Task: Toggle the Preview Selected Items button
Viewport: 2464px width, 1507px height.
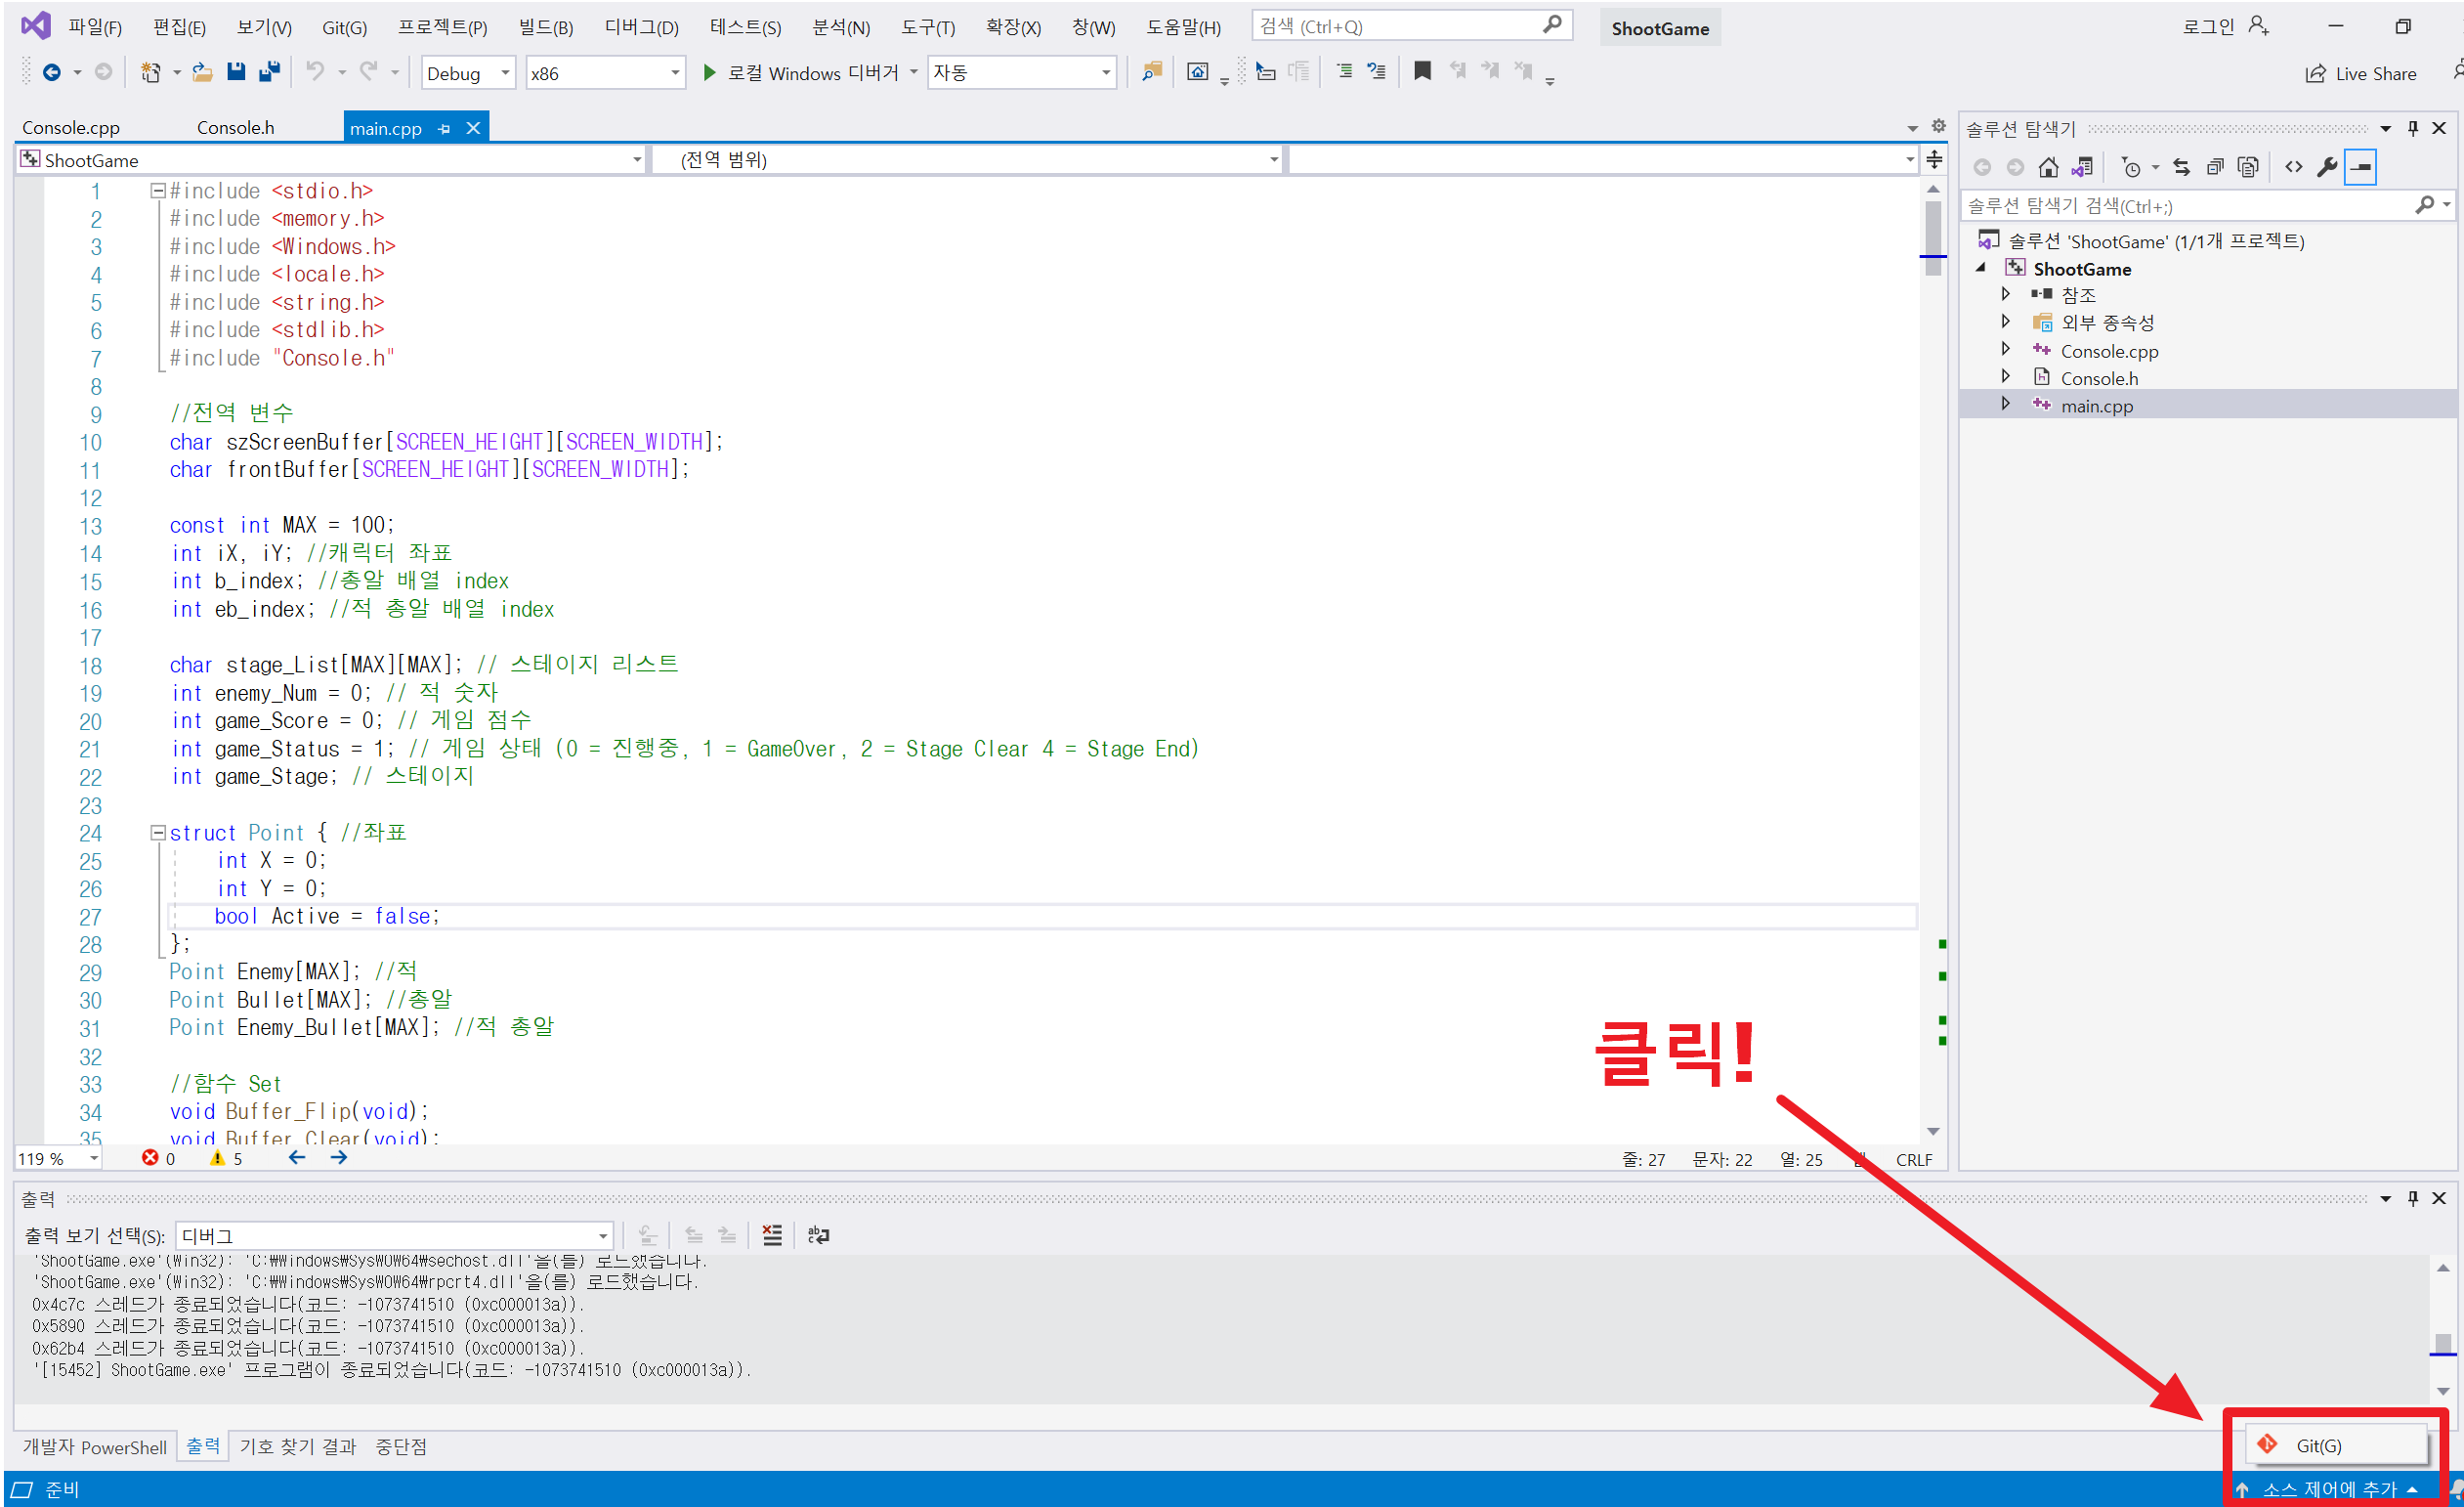Action: click(2361, 167)
